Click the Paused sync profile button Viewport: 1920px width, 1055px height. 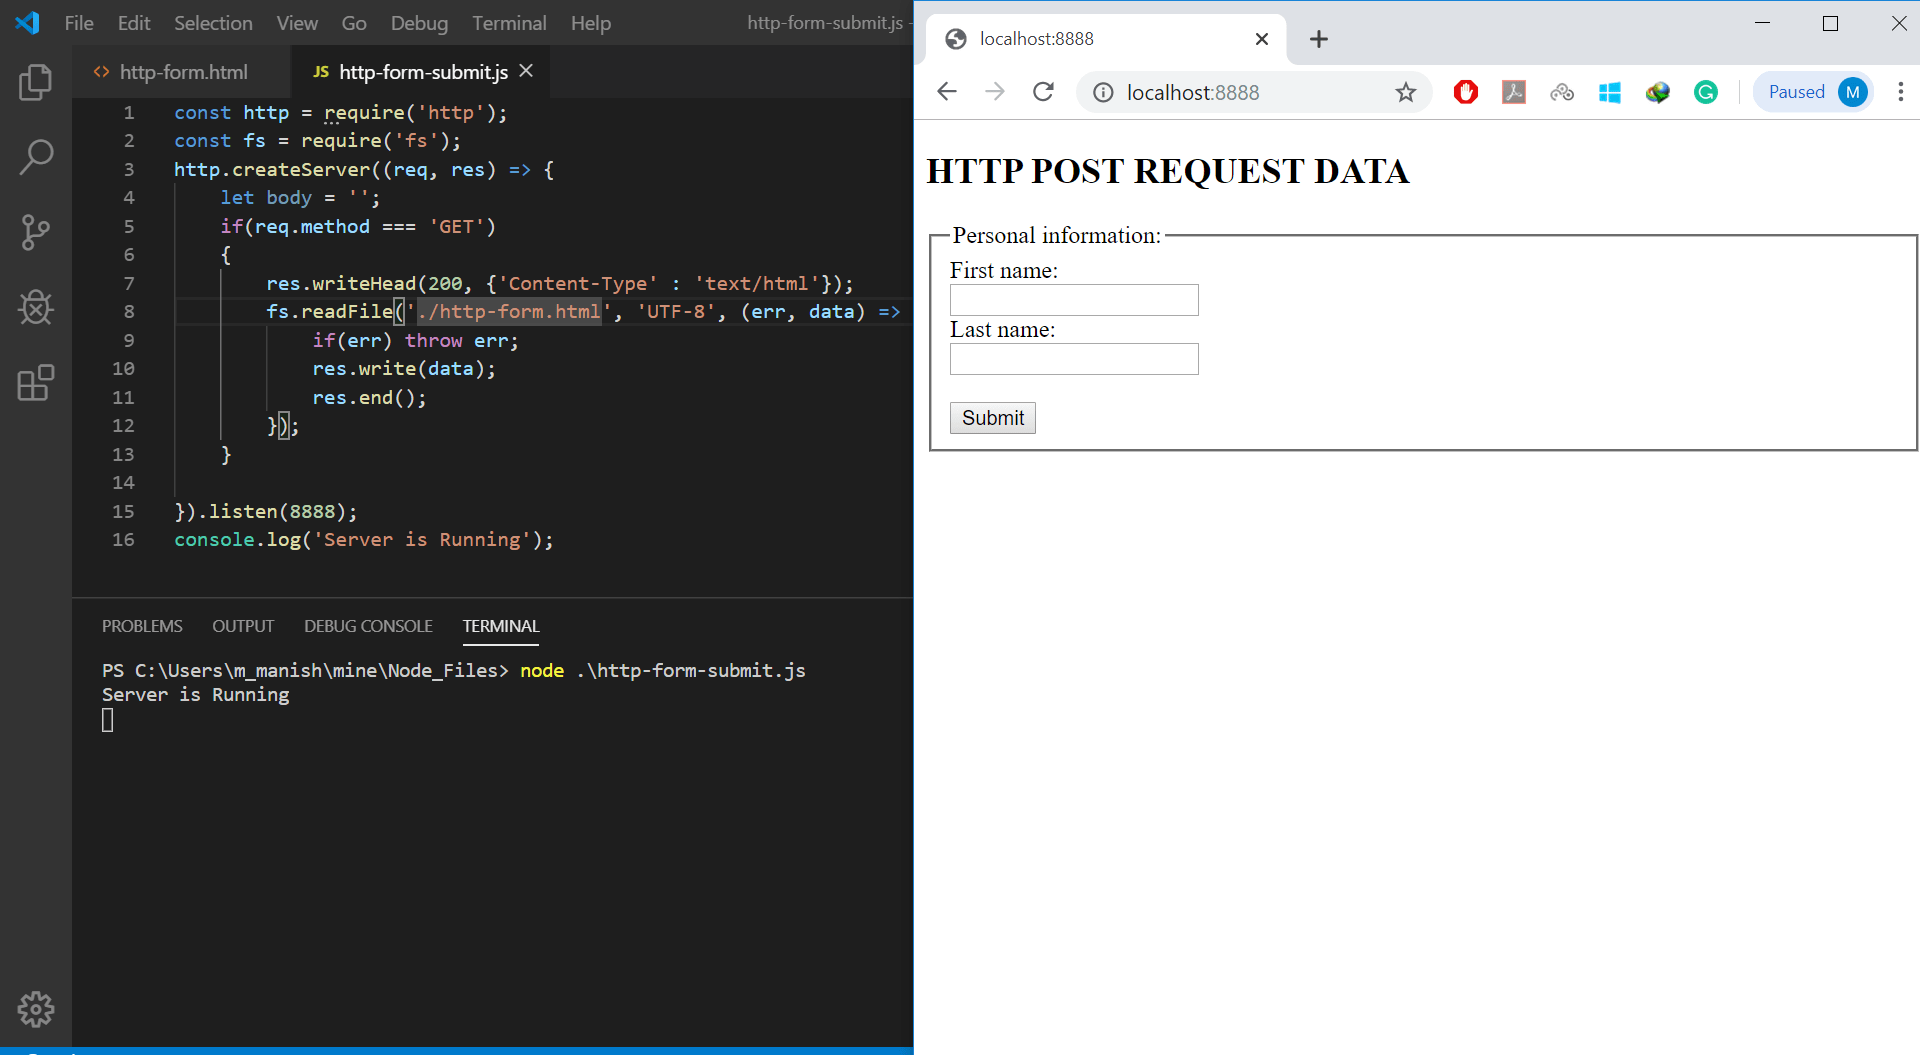[1813, 91]
